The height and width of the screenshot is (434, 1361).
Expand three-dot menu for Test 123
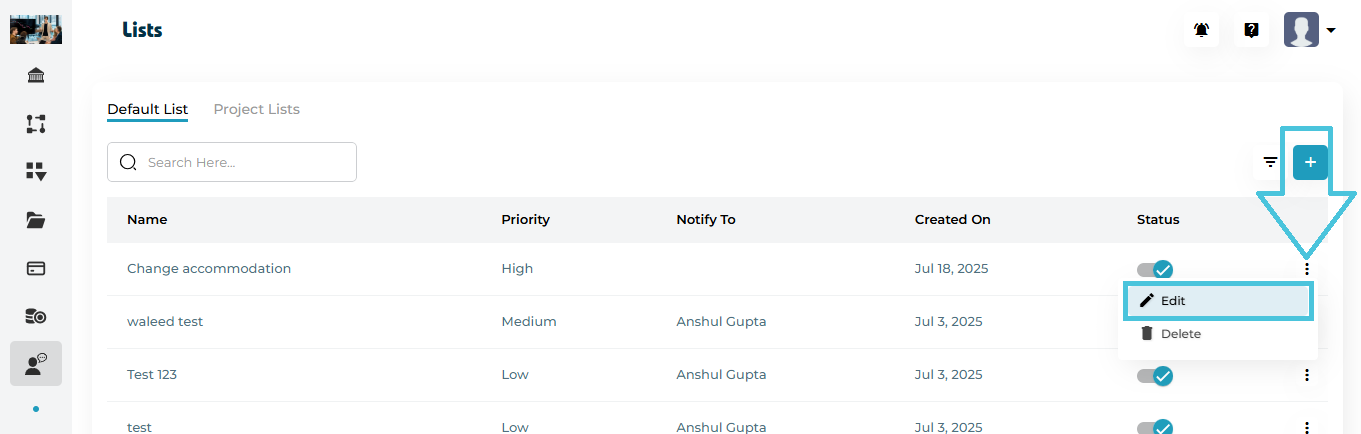tap(1306, 375)
